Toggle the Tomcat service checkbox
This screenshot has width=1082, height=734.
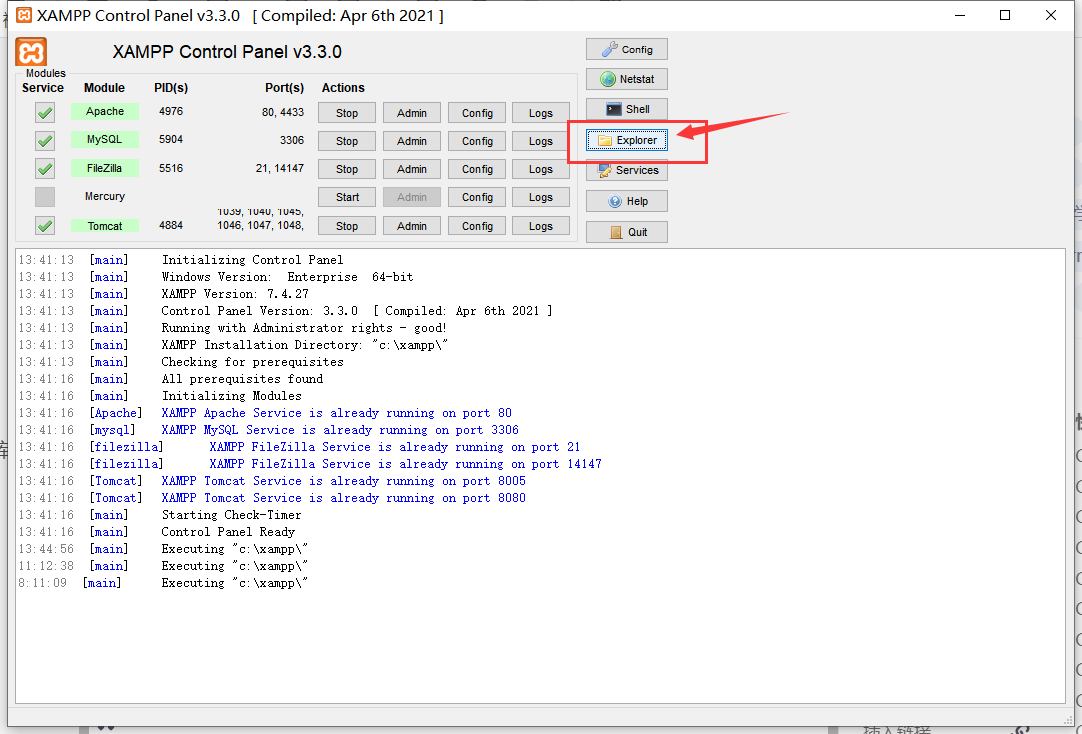pyautogui.click(x=45, y=226)
